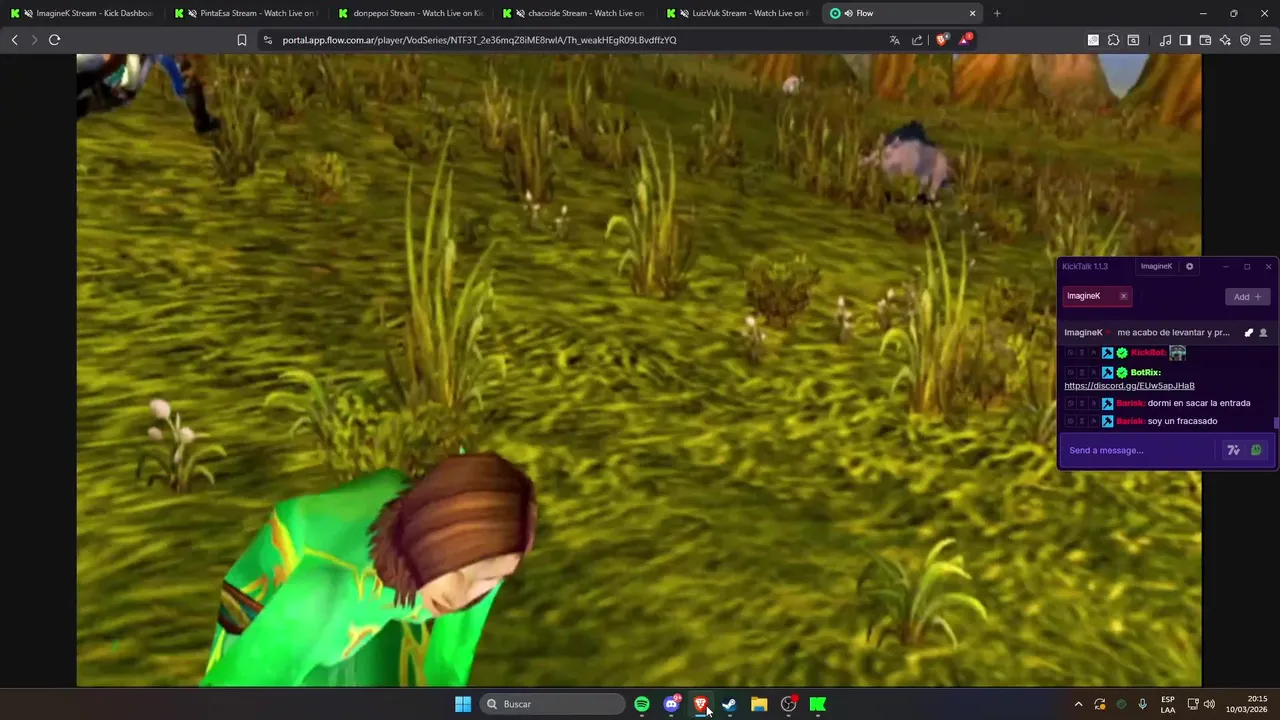Screen dimensions: 1280x720
Task: Open the browser hamburger menu
Action: tap(1265, 40)
